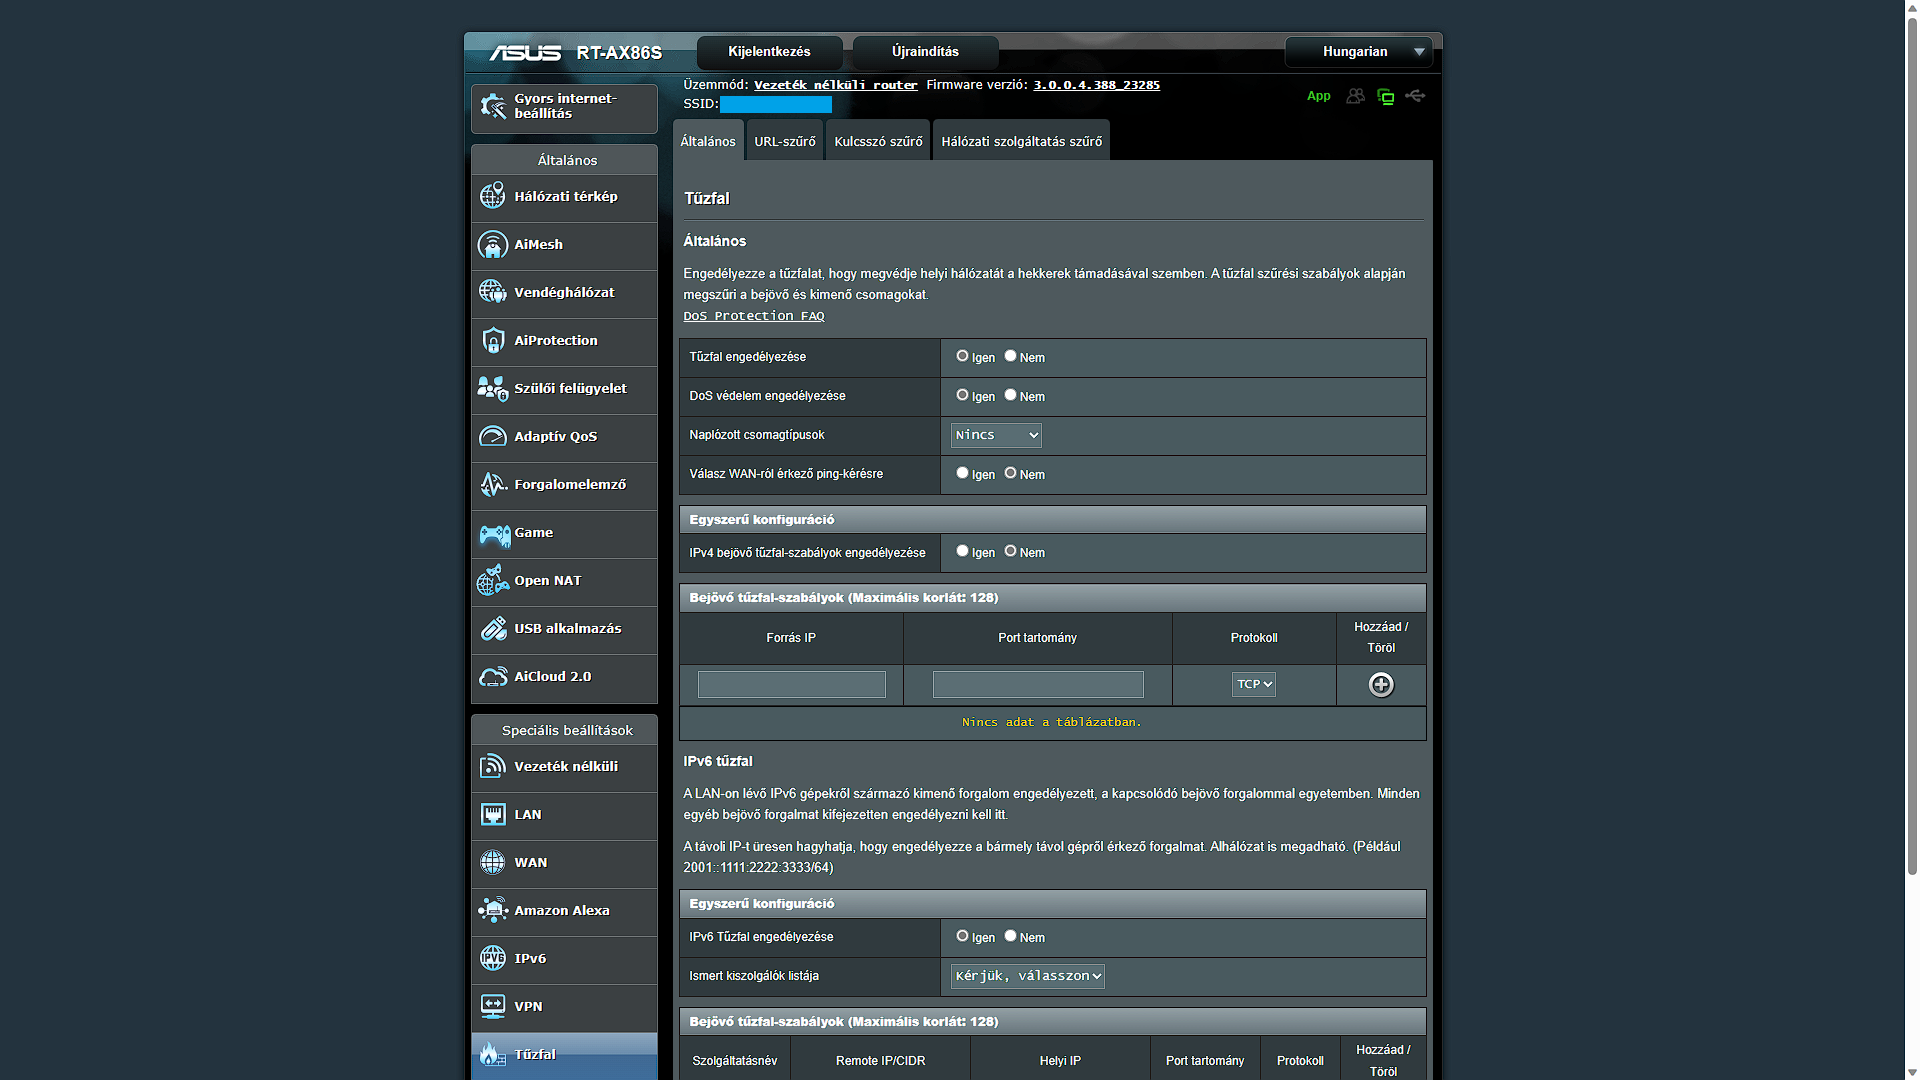Select Nem for IPv6 Tűzfal engedélyezése
1920x1080 pixels.
1010,936
